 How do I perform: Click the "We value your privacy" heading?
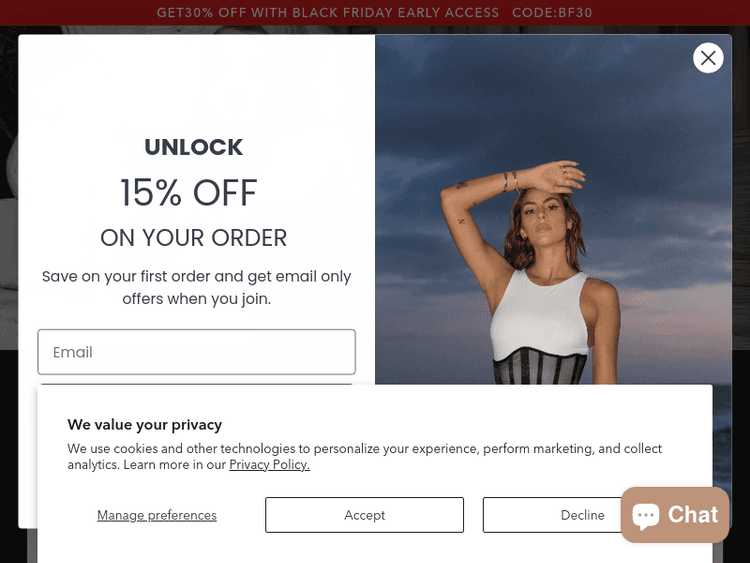(x=144, y=425)
